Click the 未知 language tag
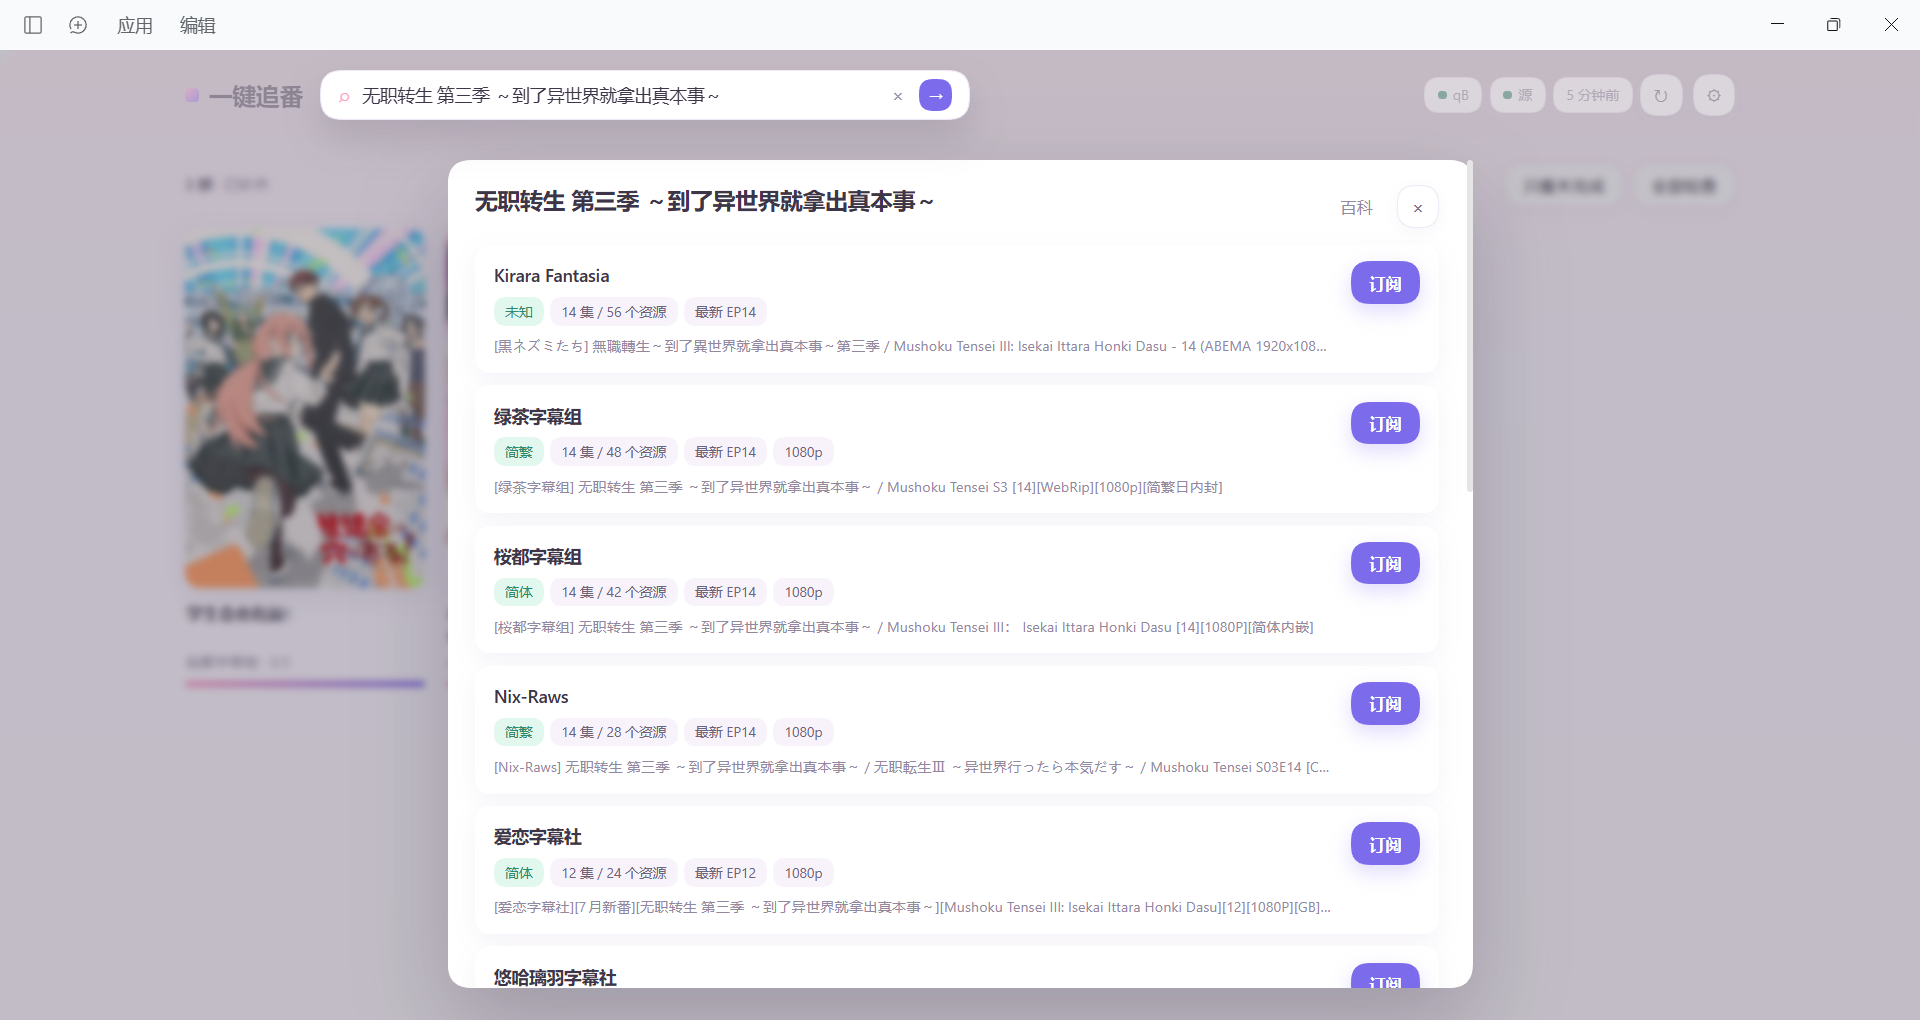1920x1020 pixels. tap(519, 312)
